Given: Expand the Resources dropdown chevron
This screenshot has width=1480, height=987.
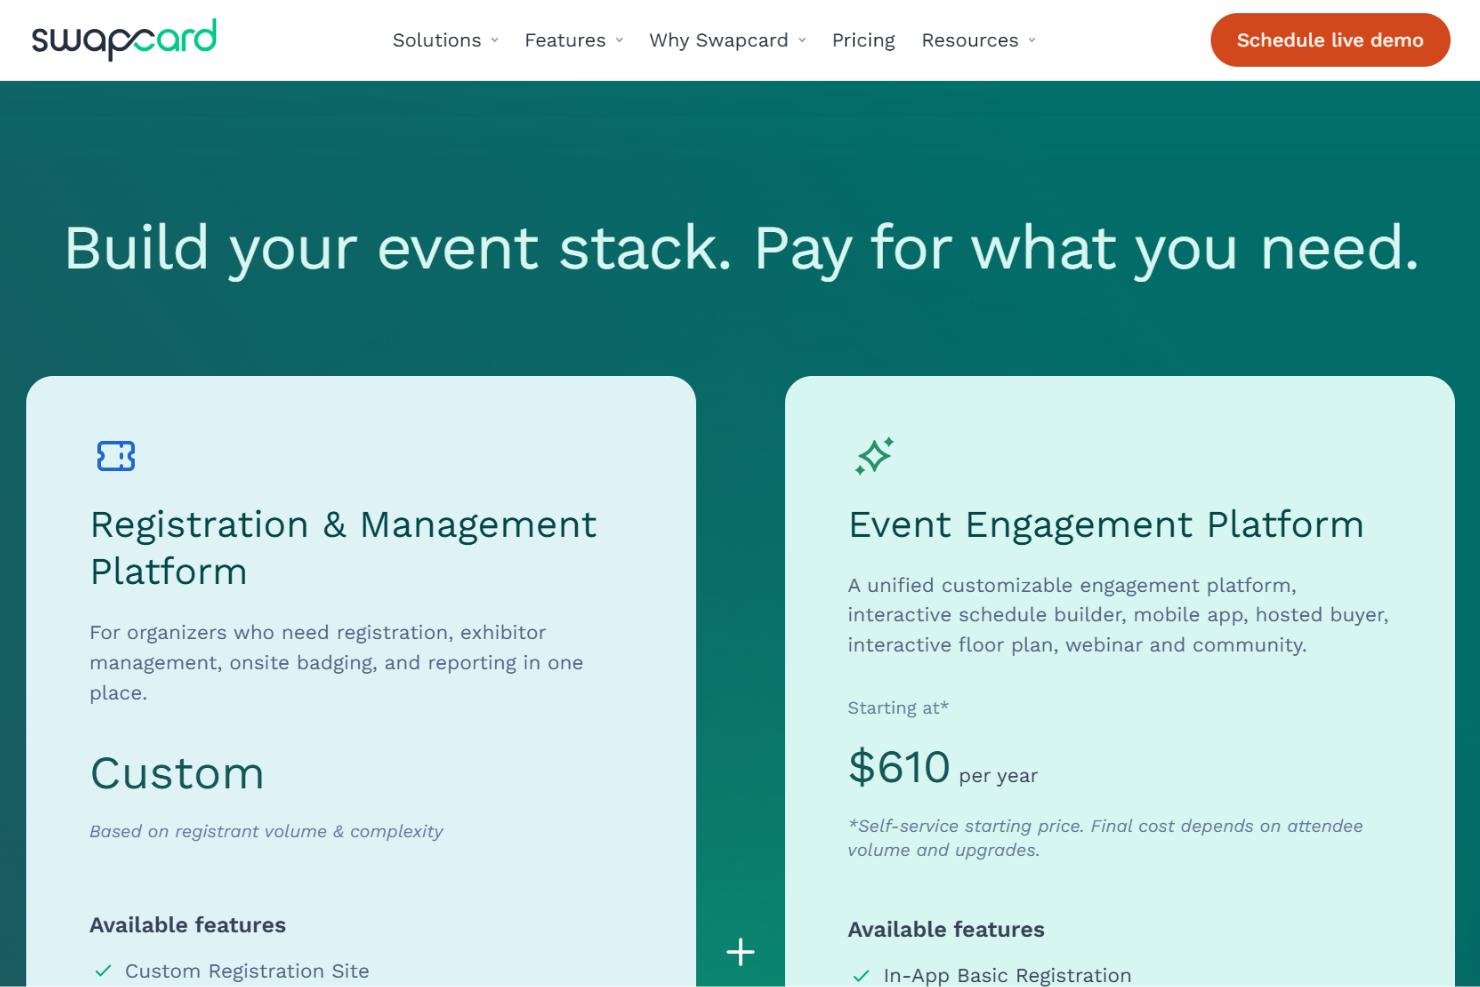Looking at the screenshot, I should (1032, 40).
